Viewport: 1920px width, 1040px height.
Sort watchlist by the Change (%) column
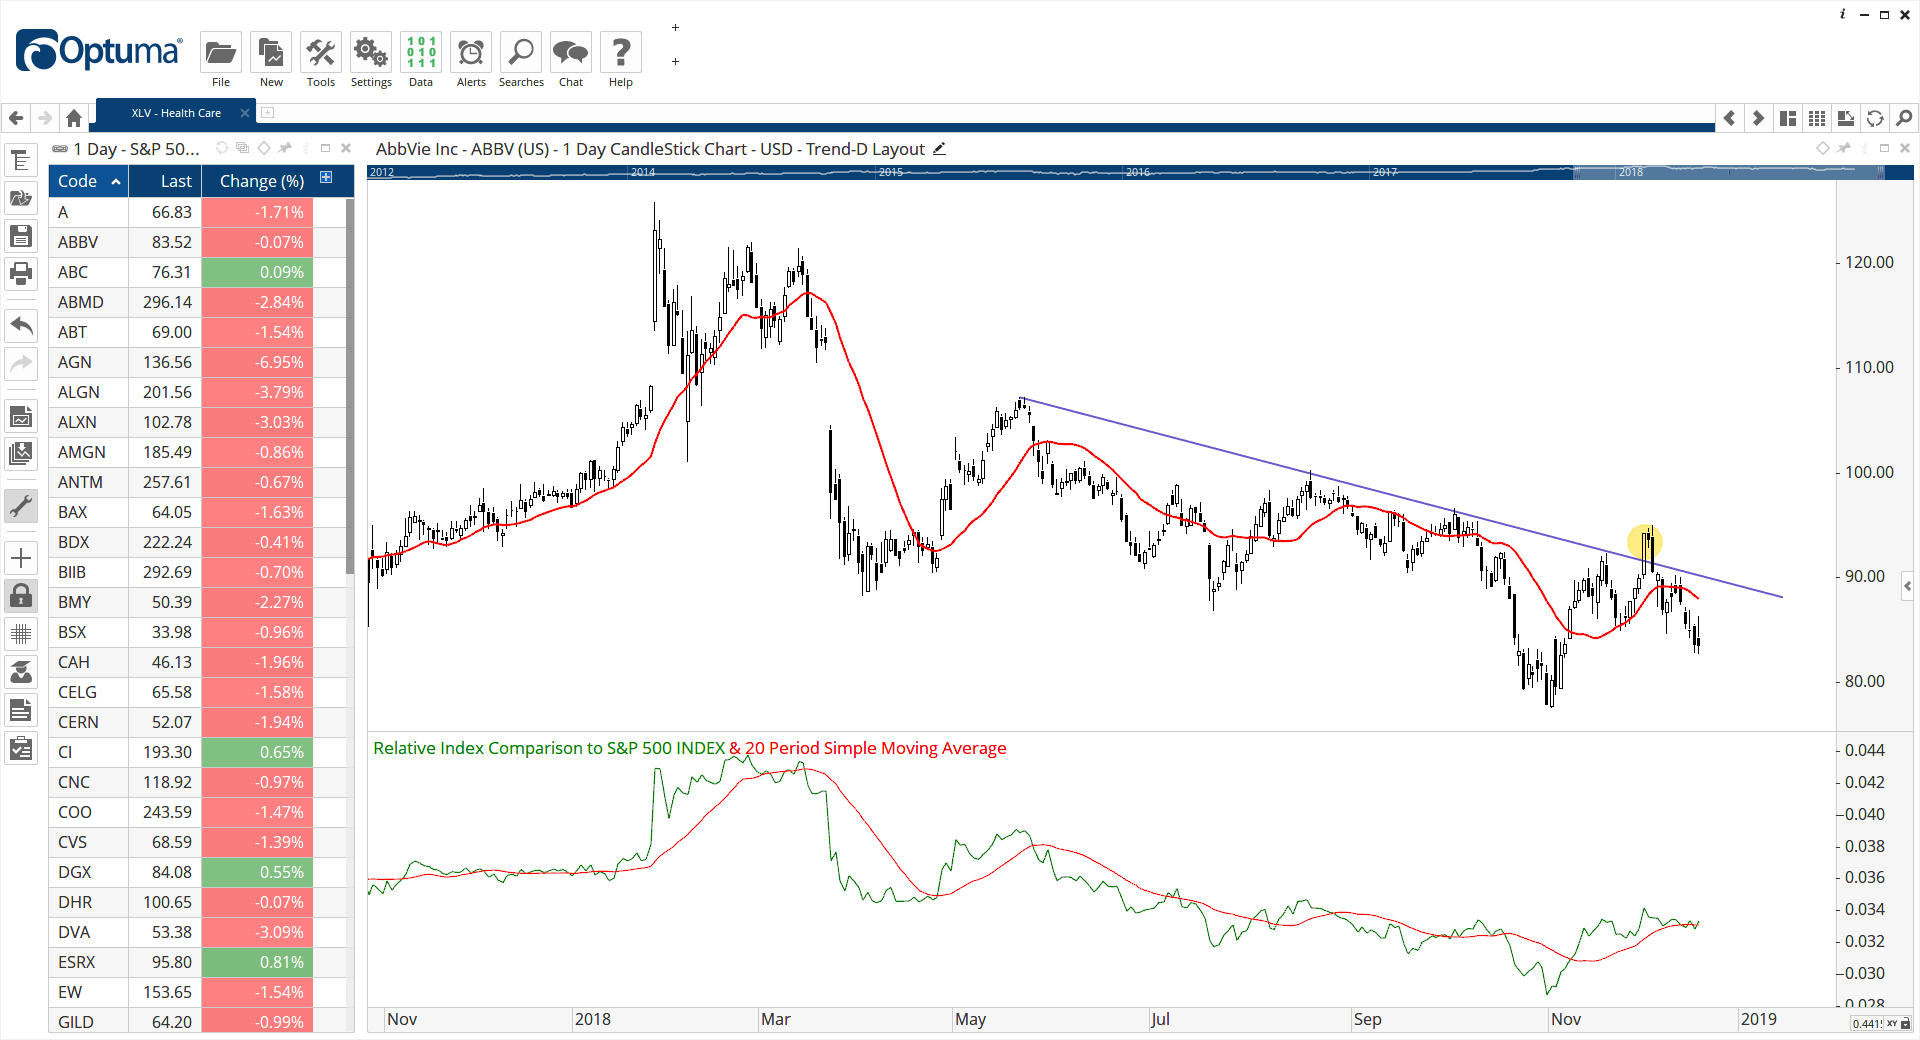point(261,181)
